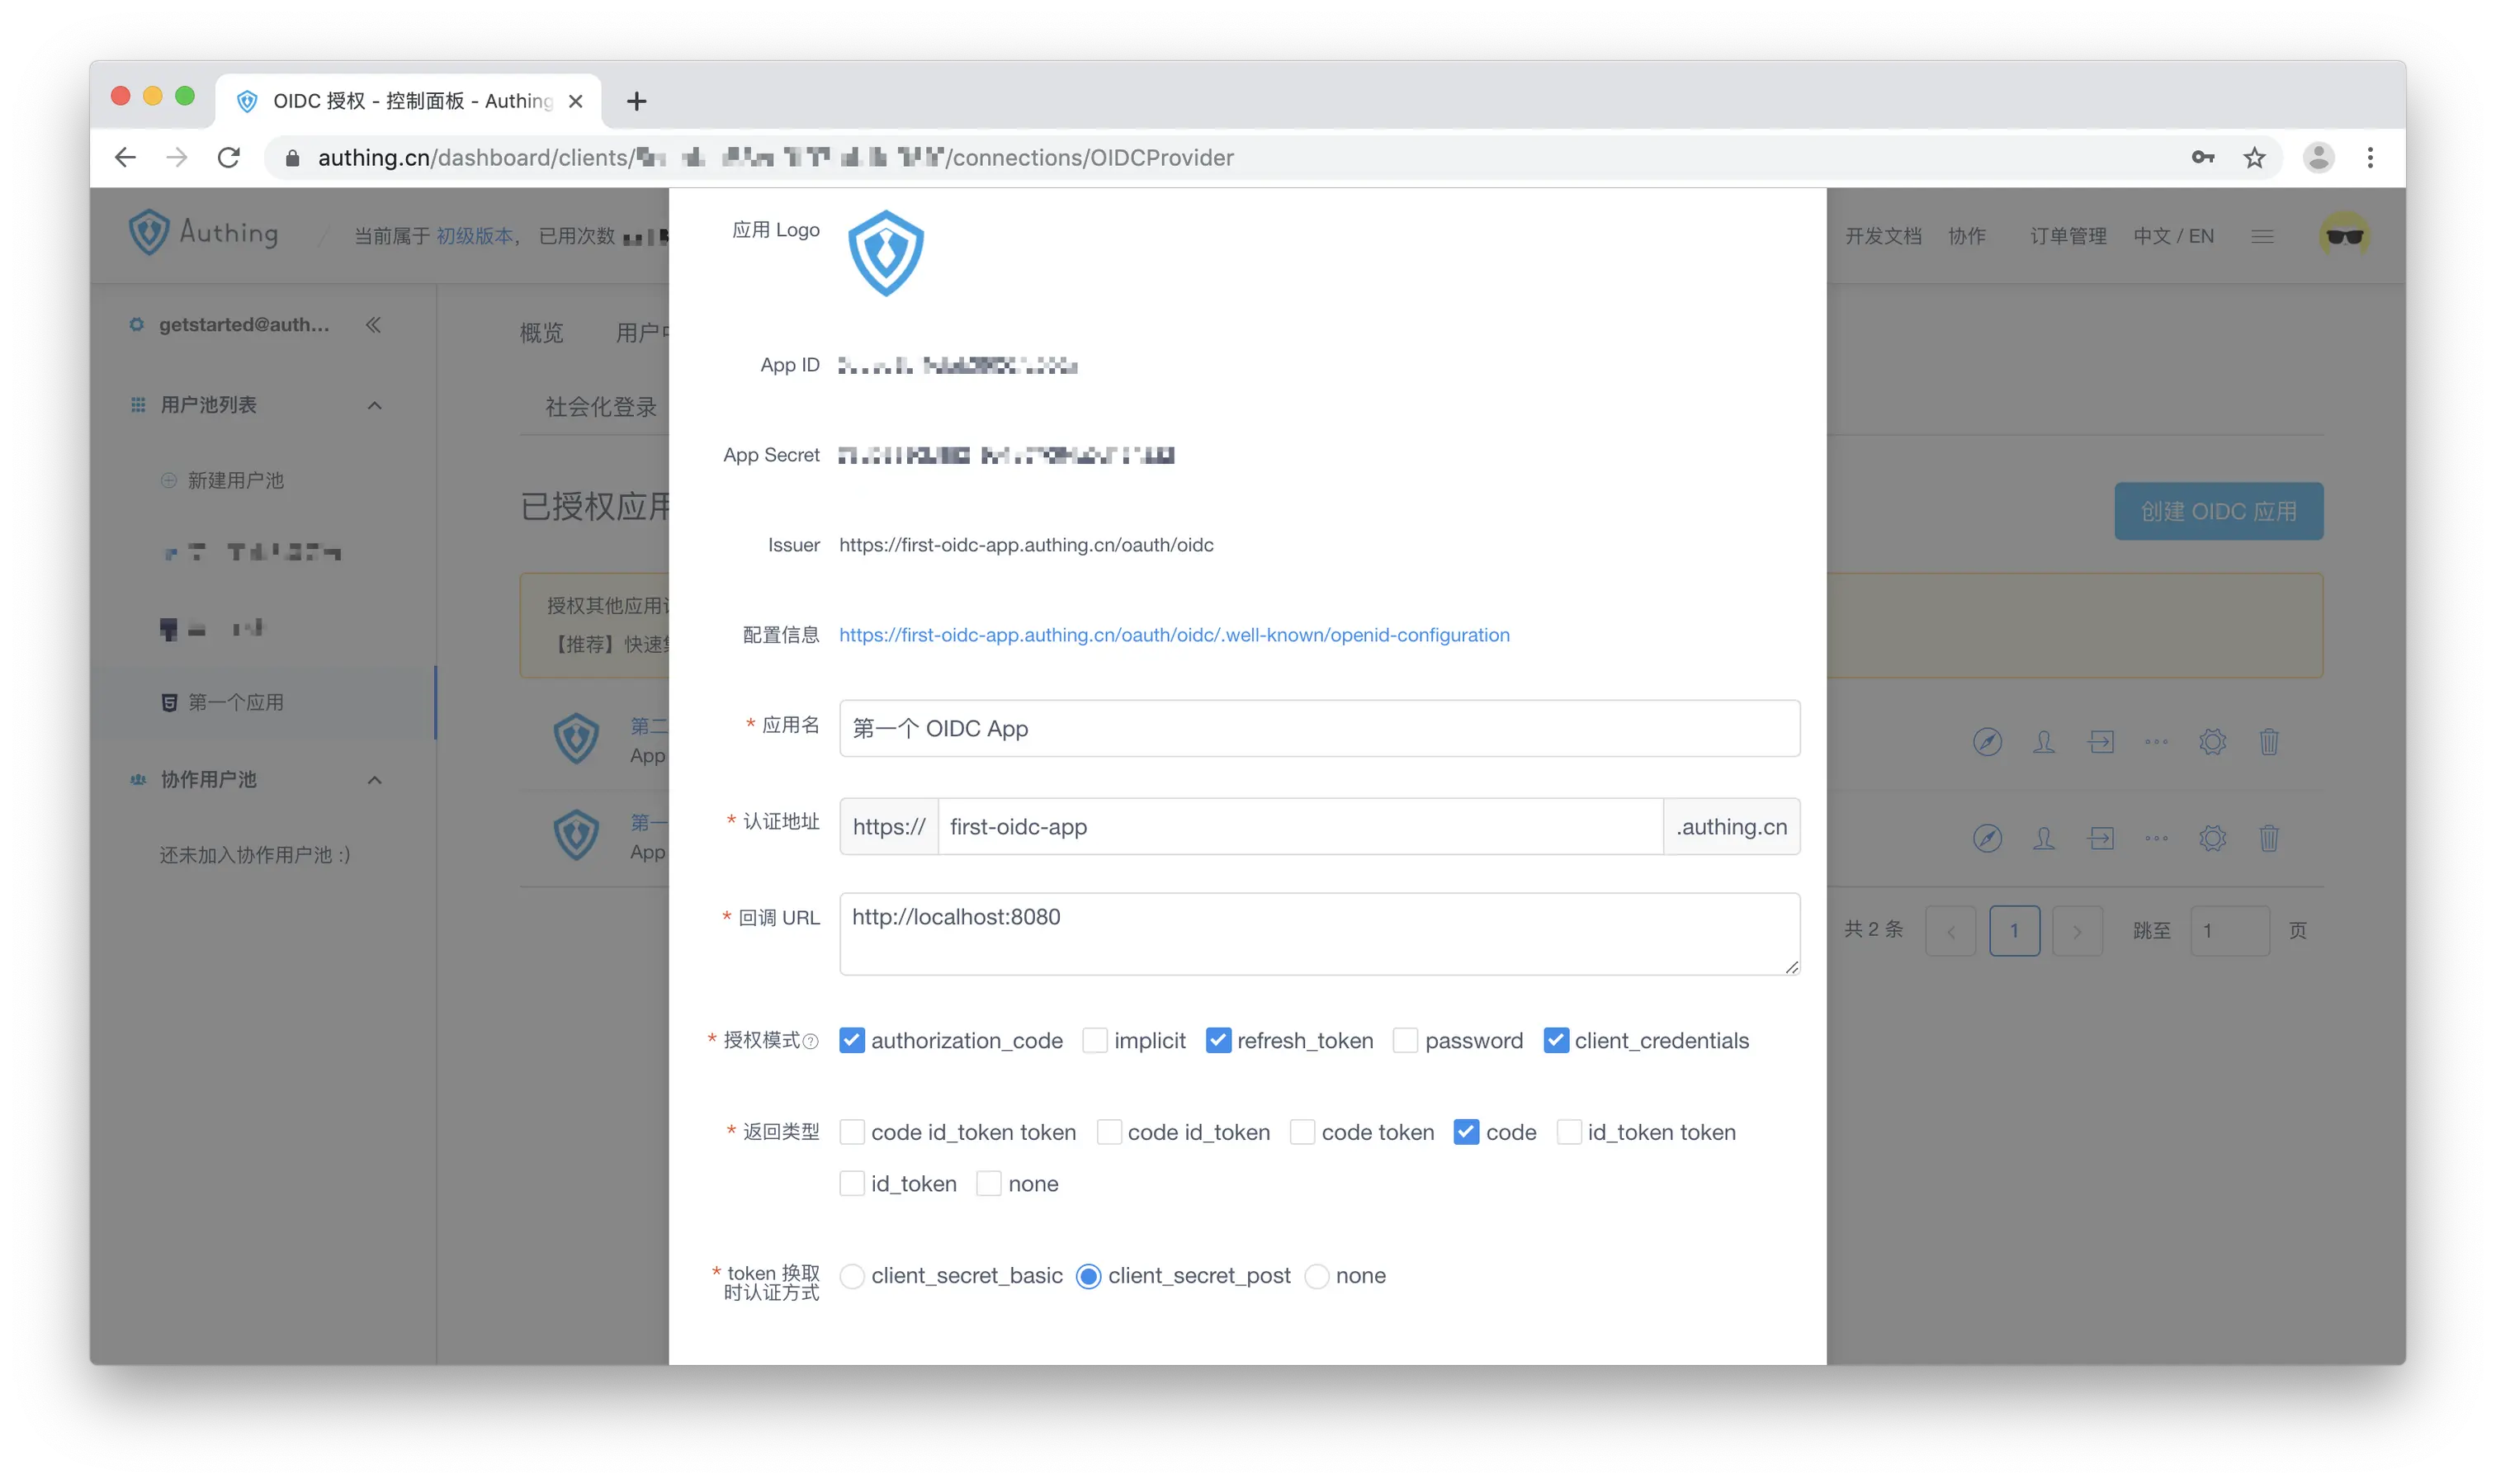The image size is (2496, 1484).
Task: Click the 创建 OIDC 应用 button
Action: tap(2218, 512)
